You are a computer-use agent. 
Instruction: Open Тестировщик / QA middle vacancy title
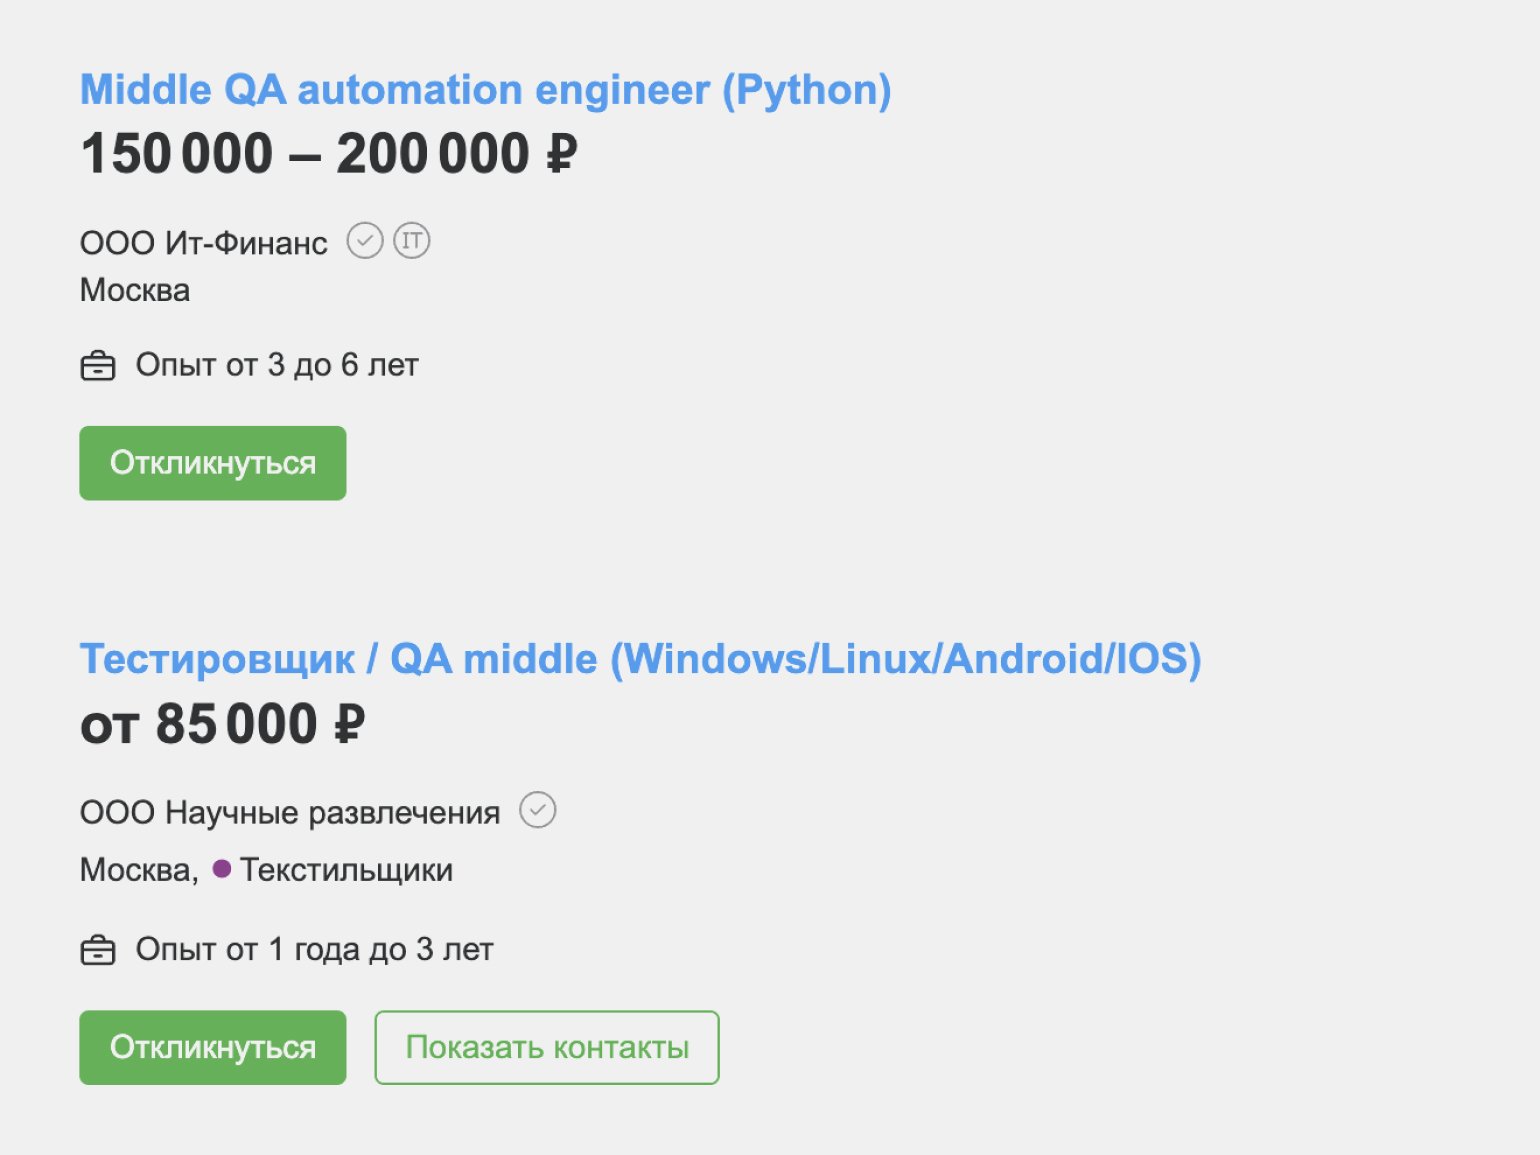point(640,659)
